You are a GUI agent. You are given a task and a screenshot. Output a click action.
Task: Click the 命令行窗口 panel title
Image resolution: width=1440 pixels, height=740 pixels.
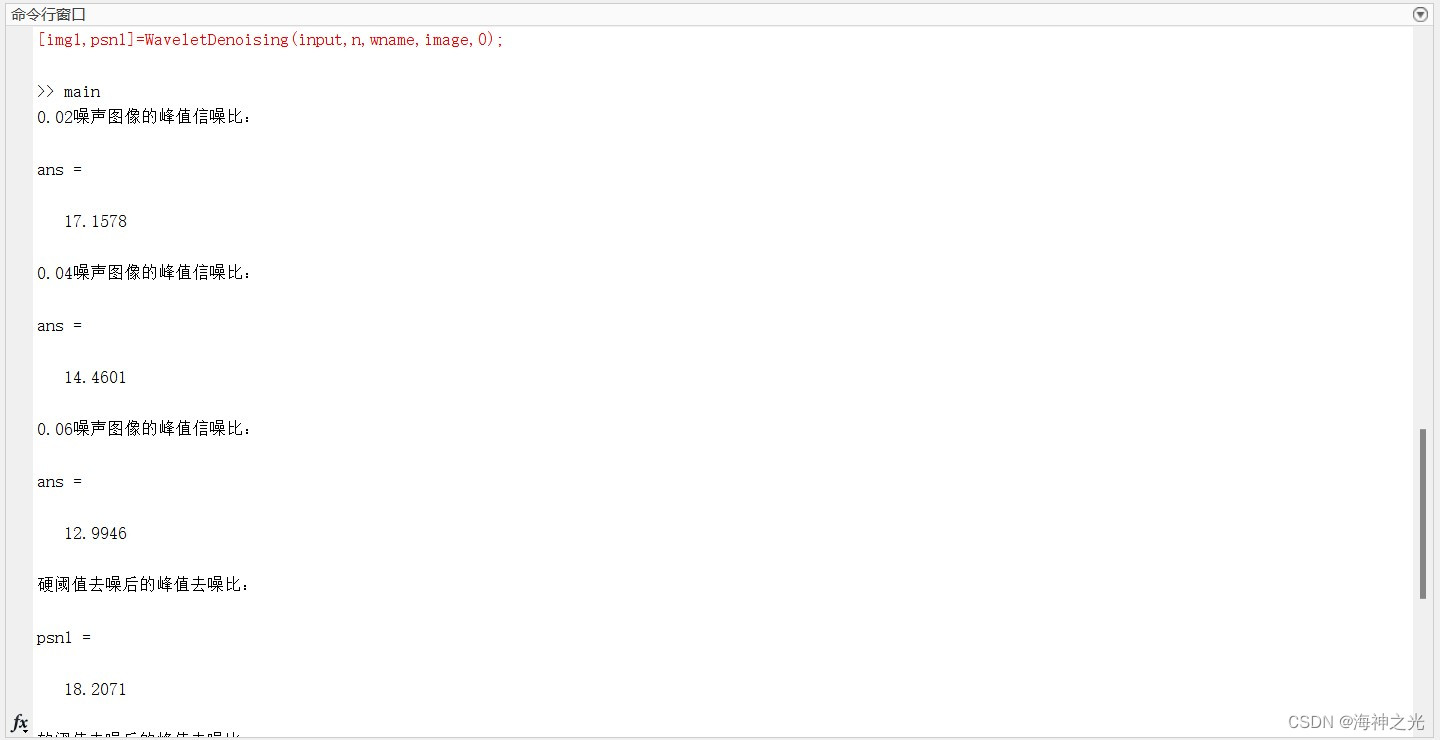click(49, 14)
